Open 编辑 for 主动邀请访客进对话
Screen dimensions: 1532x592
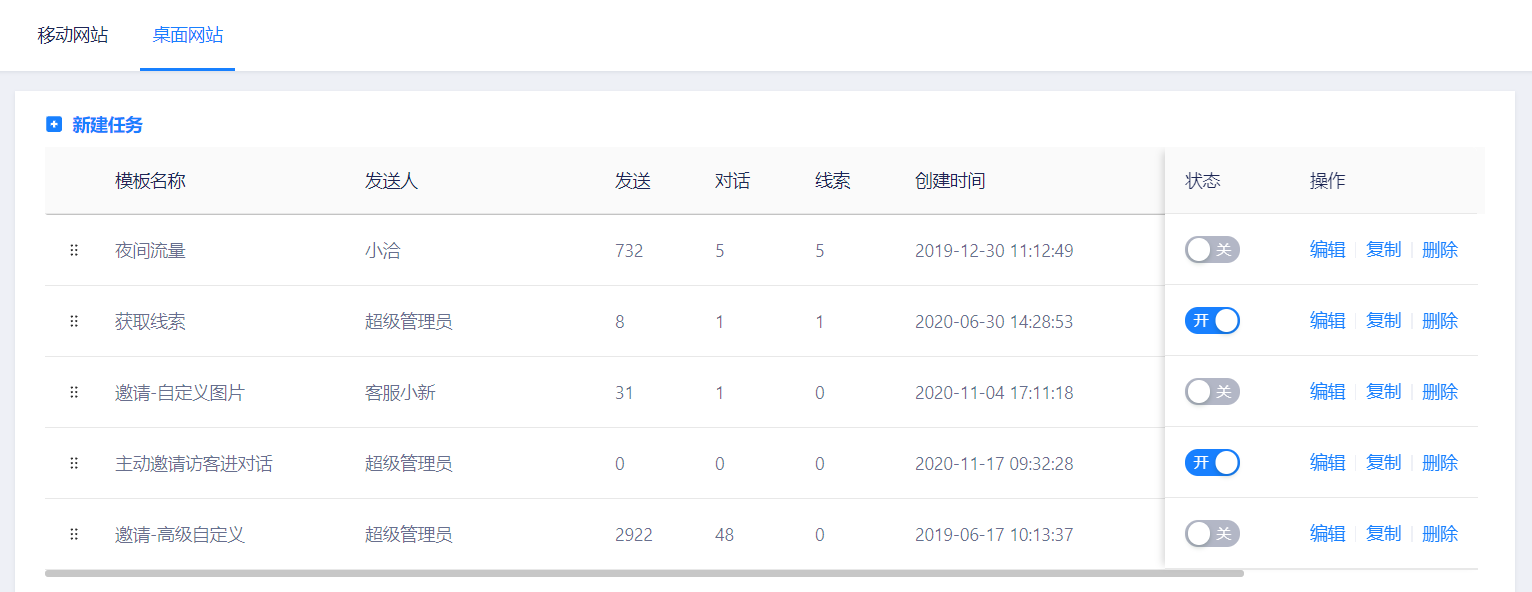[x=1328, y=463]
